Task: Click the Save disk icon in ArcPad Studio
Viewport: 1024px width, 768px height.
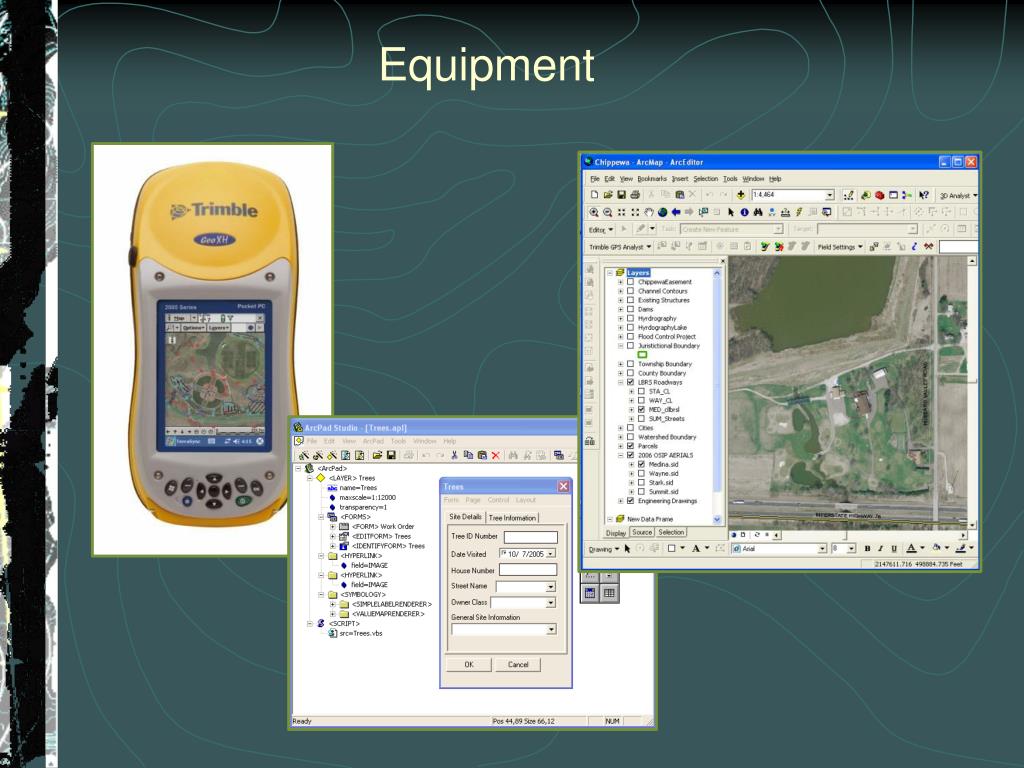Action: (391, 455)
